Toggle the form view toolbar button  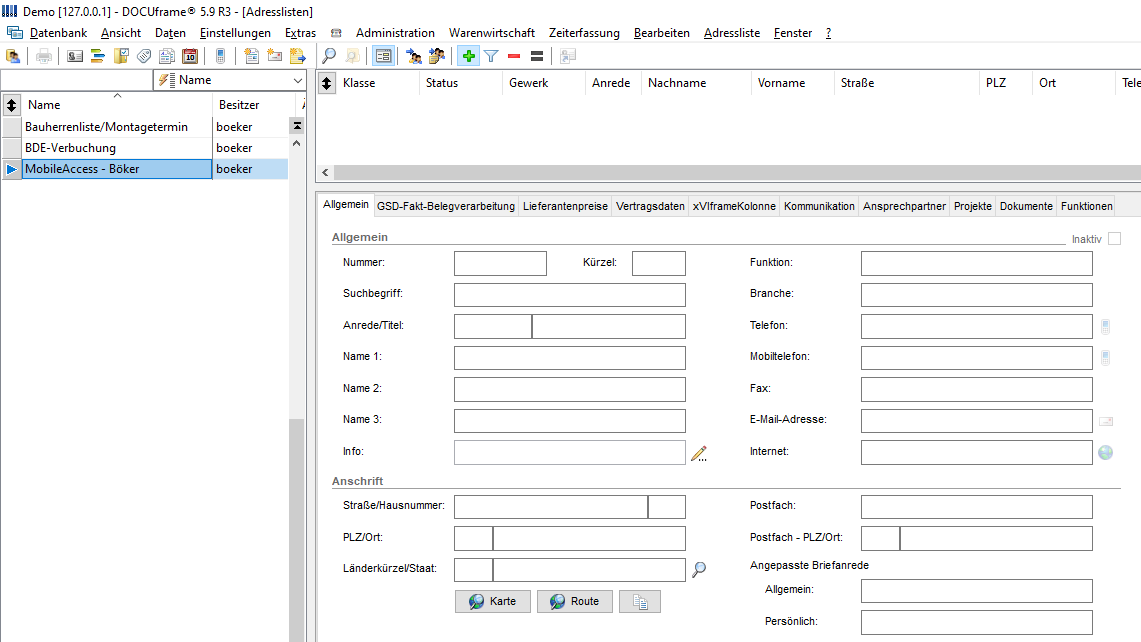(383, 56)
